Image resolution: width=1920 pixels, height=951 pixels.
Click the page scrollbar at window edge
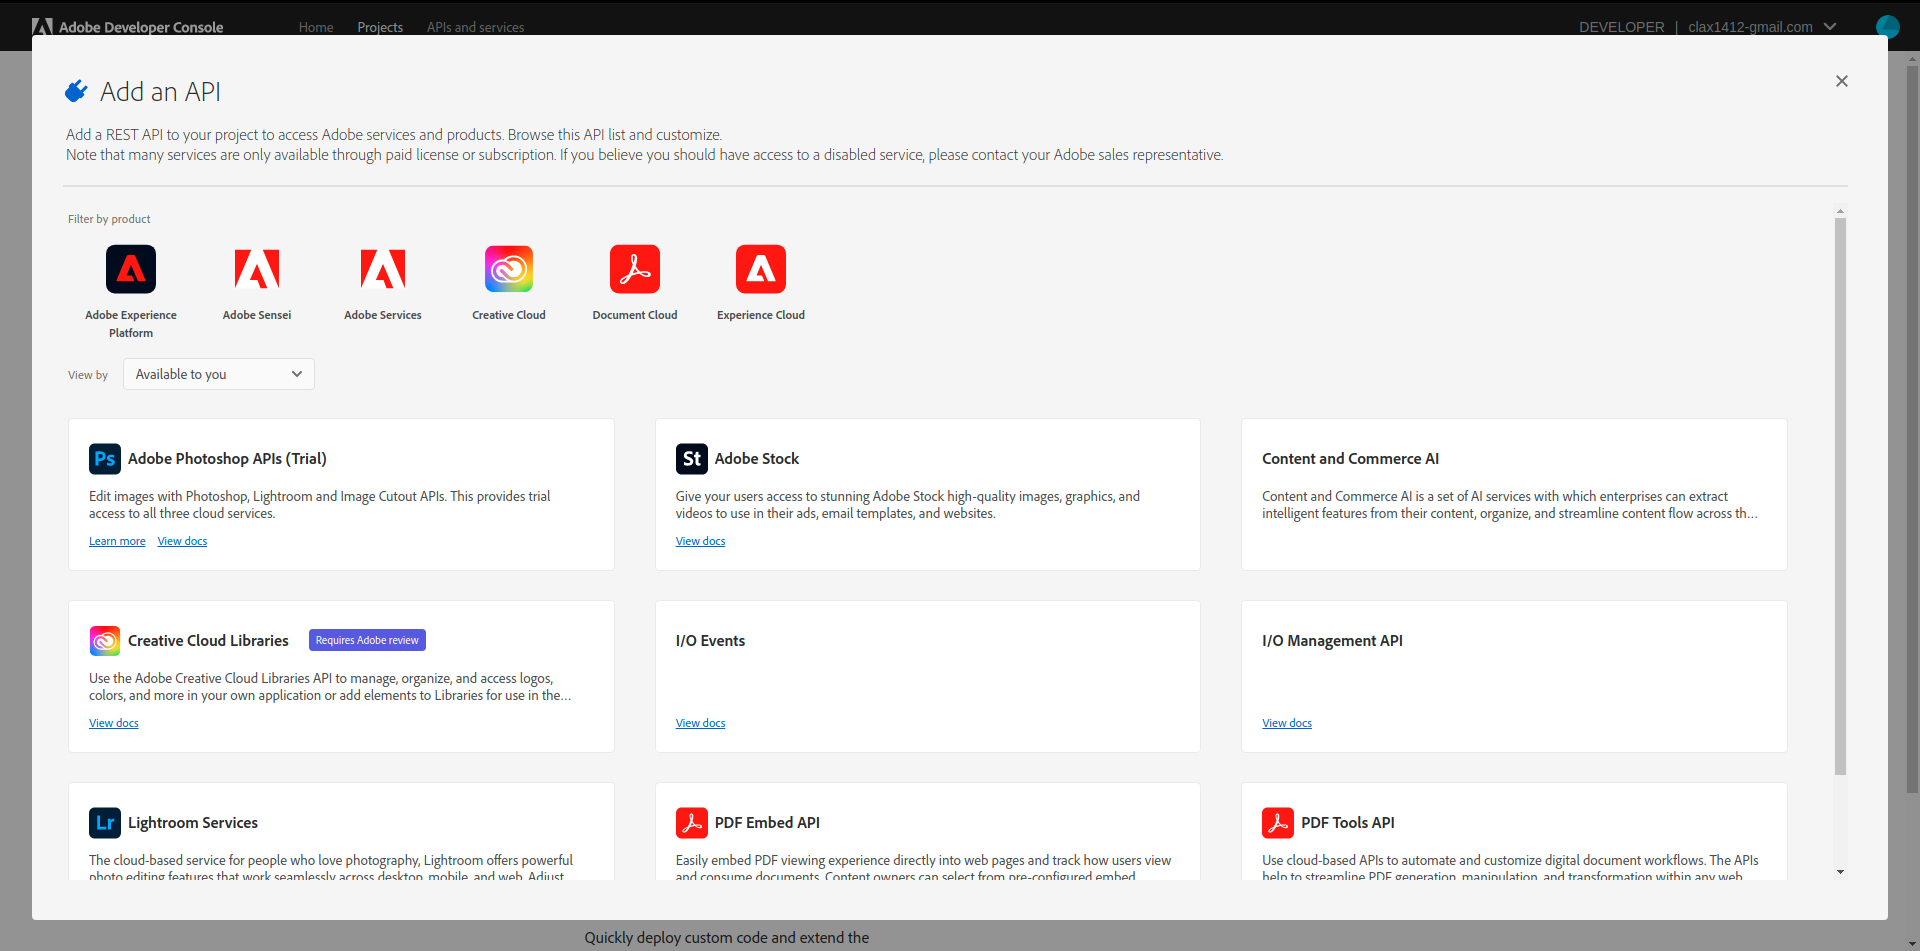click(x=1913, y=430)
